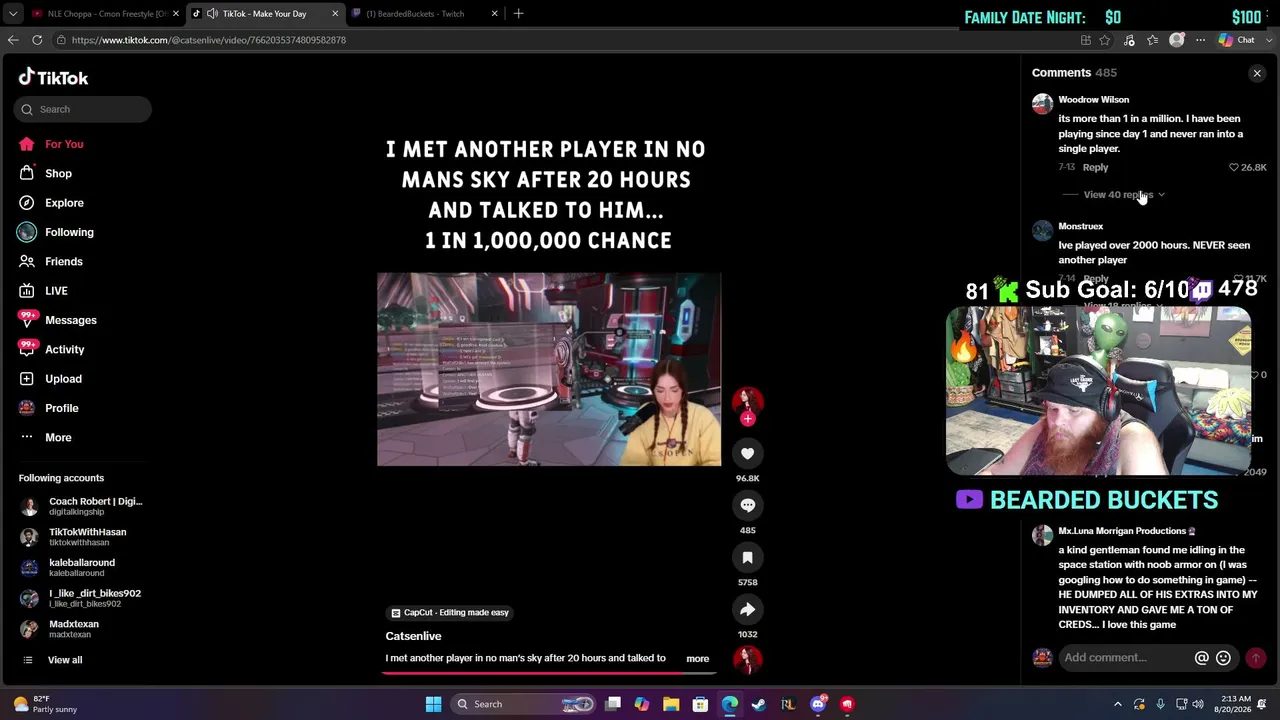The height and width of the screenshot is (720, 1280).
Task: Open the Activity notifications icon
Action: coord(27,349)
